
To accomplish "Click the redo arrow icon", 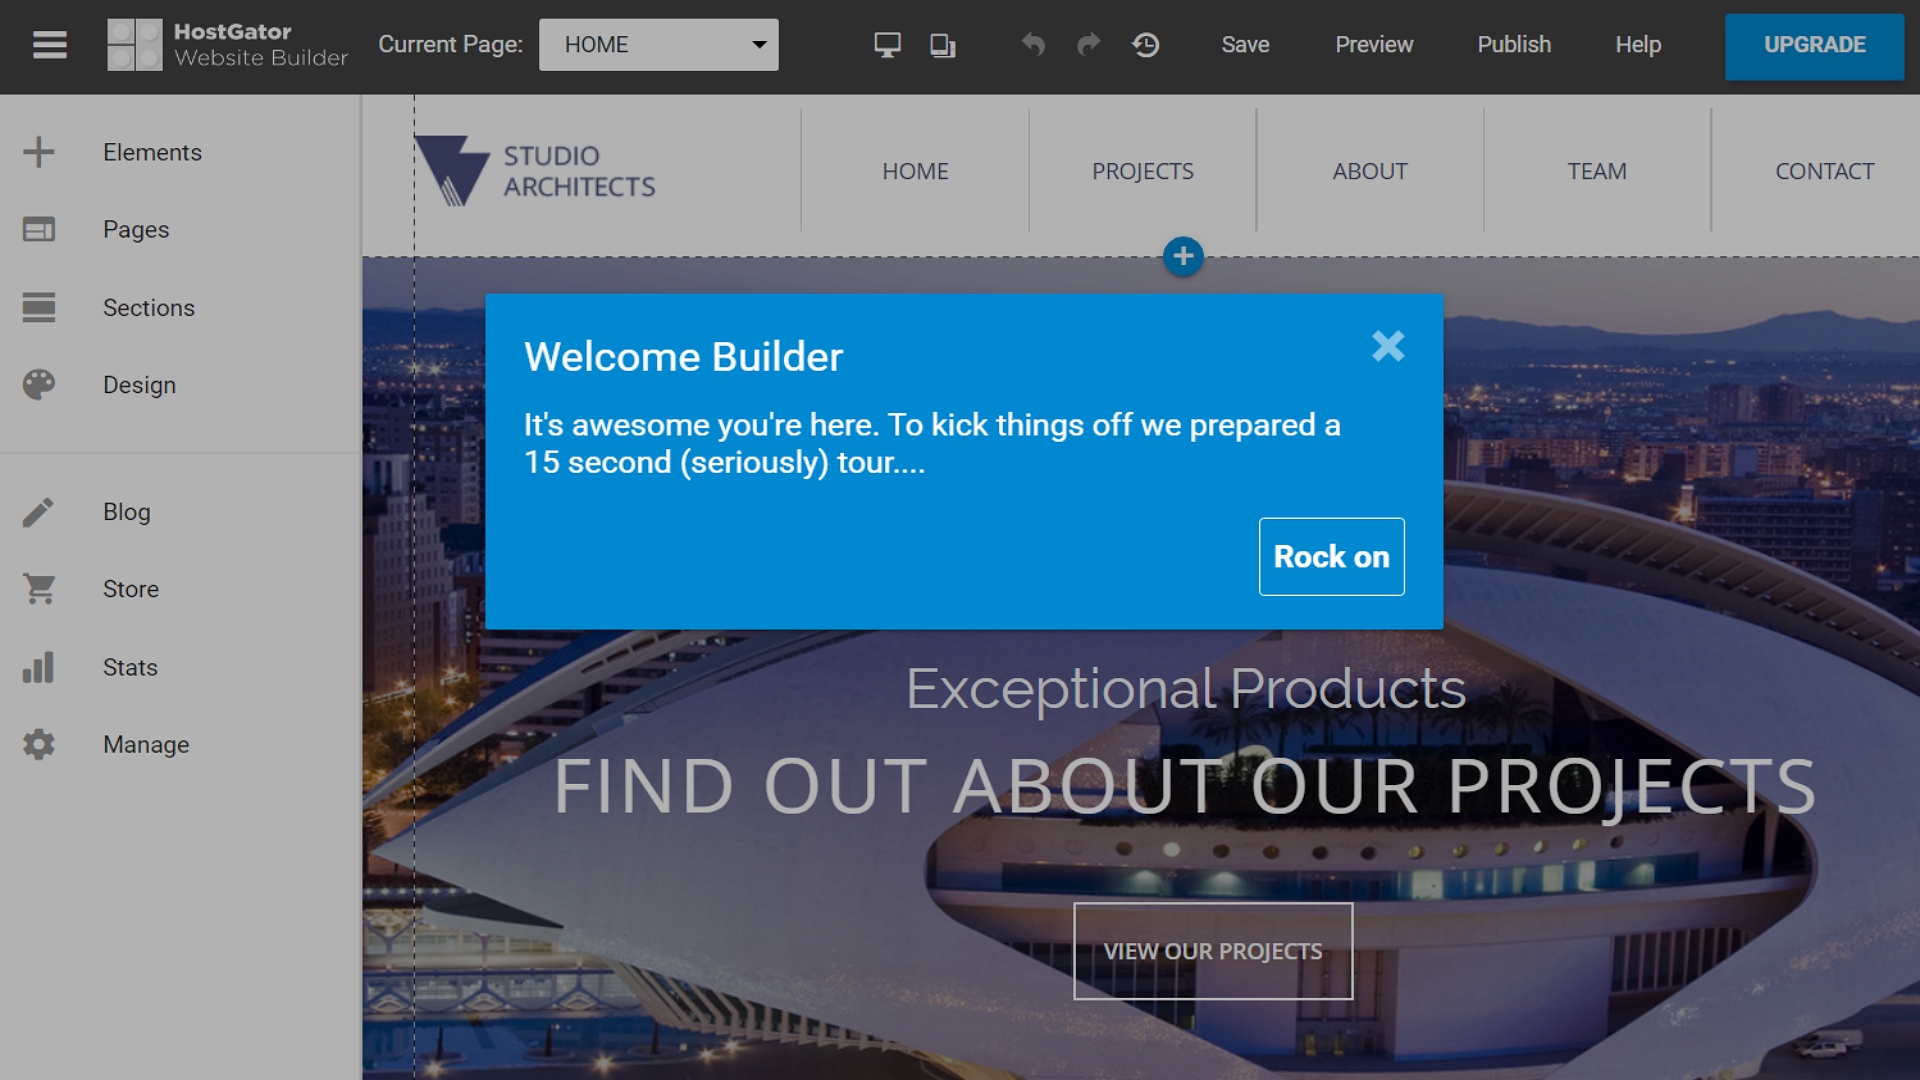I will coord(1088,44).
